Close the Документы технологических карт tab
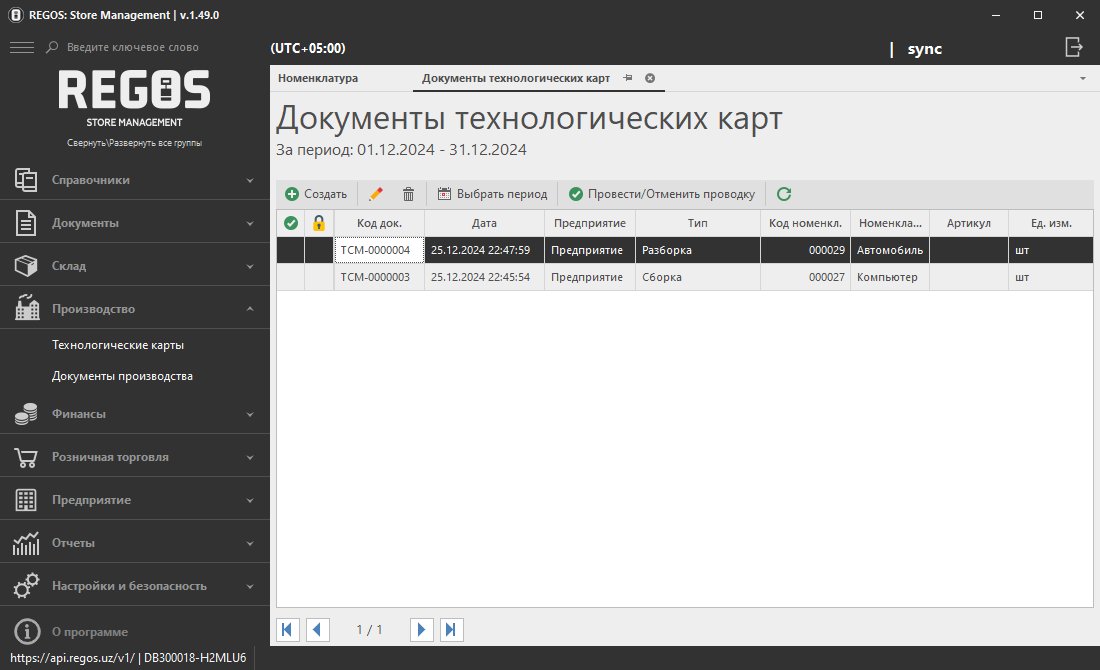Viewport: 1100px width, 670px height. point(650,78)
